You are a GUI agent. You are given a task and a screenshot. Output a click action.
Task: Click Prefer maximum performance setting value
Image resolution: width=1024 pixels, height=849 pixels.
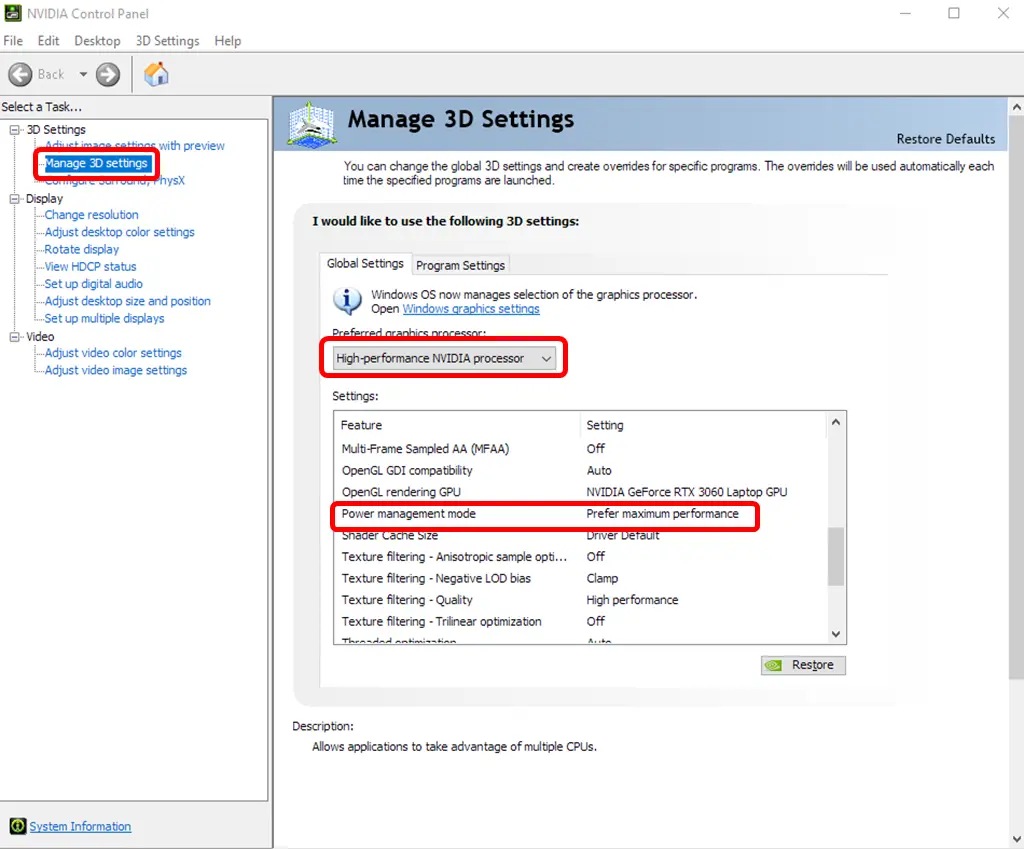pyautogui.click(x=662, y=514)
